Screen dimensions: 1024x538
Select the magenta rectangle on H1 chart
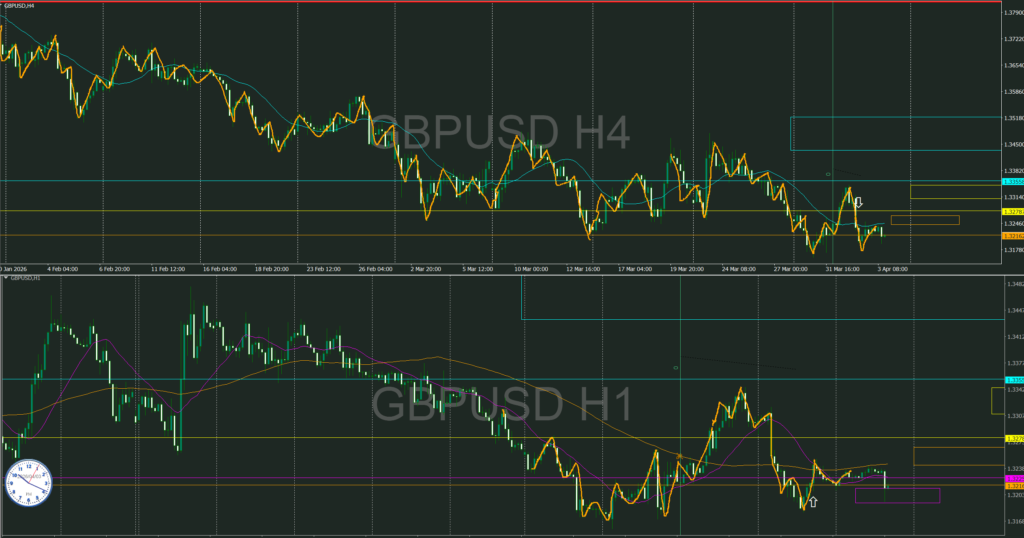897,496
